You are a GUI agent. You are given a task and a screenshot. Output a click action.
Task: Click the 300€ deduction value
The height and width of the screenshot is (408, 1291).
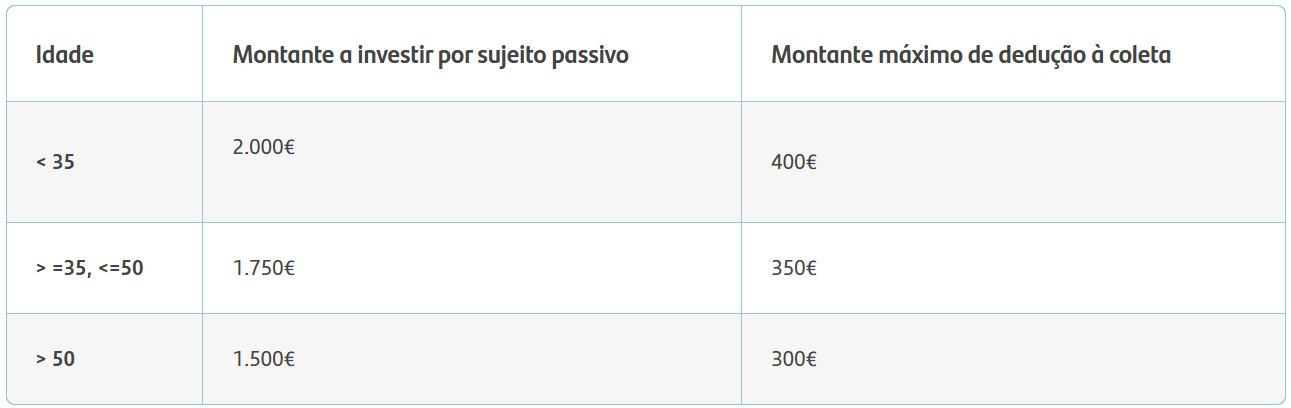794,358
